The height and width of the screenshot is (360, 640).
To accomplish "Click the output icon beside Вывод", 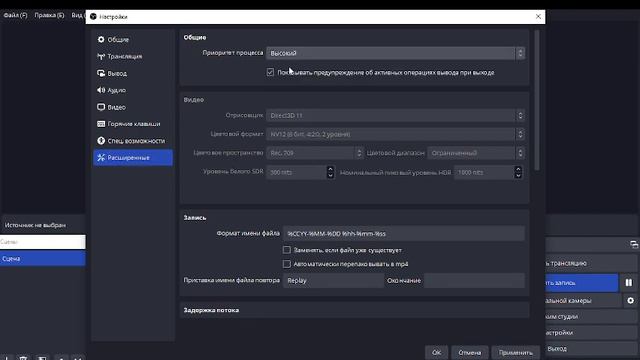I will tap(101, 73).
